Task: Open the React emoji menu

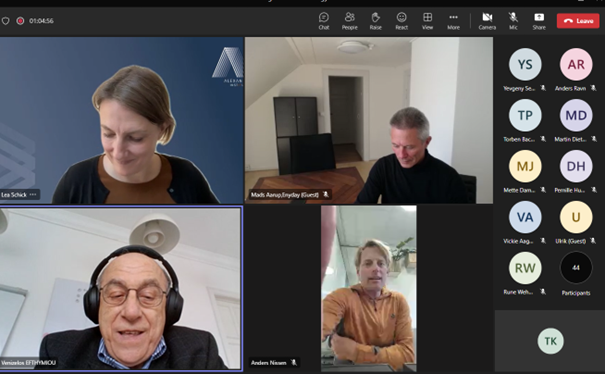Action: [x=402, y=21]
